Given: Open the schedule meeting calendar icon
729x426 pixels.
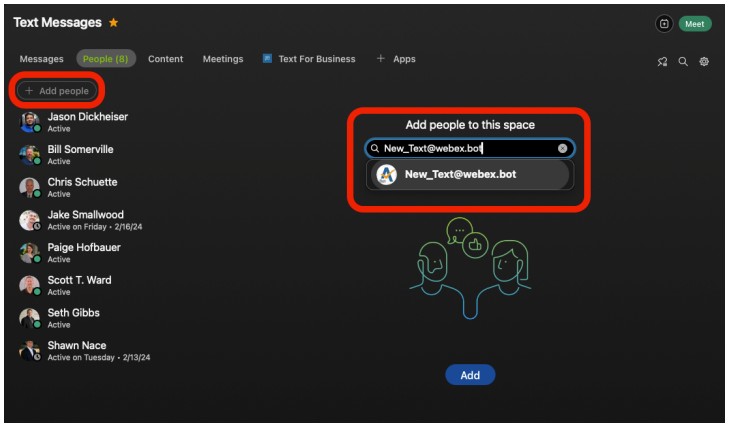Looking at the screenshot, I should click(664, 24).
